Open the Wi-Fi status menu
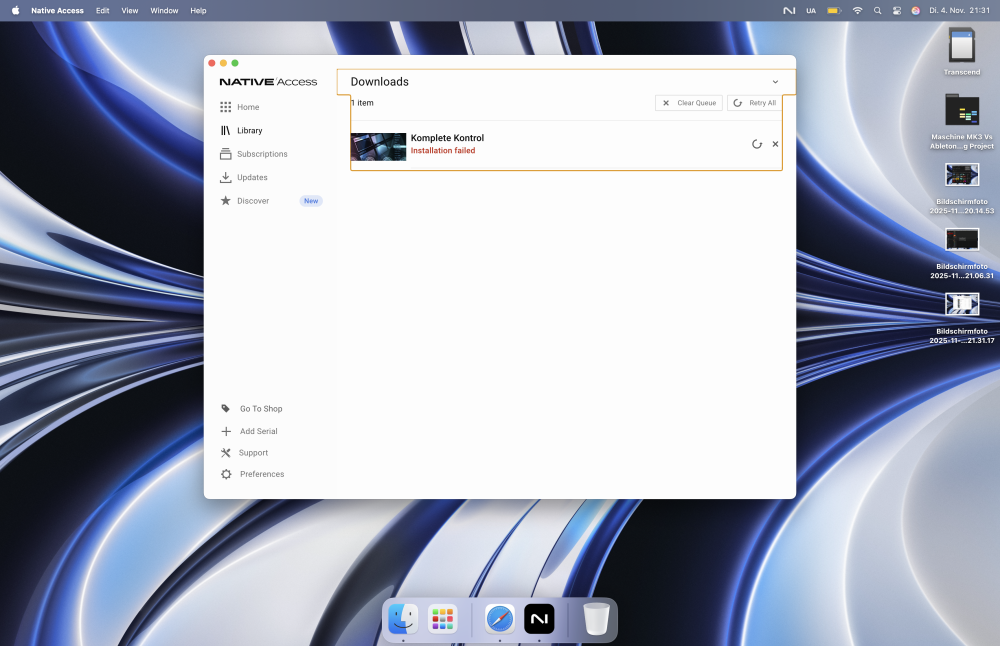Image resolution: width=1000 pixels, height=646 pixels. [x=858, y=10]
